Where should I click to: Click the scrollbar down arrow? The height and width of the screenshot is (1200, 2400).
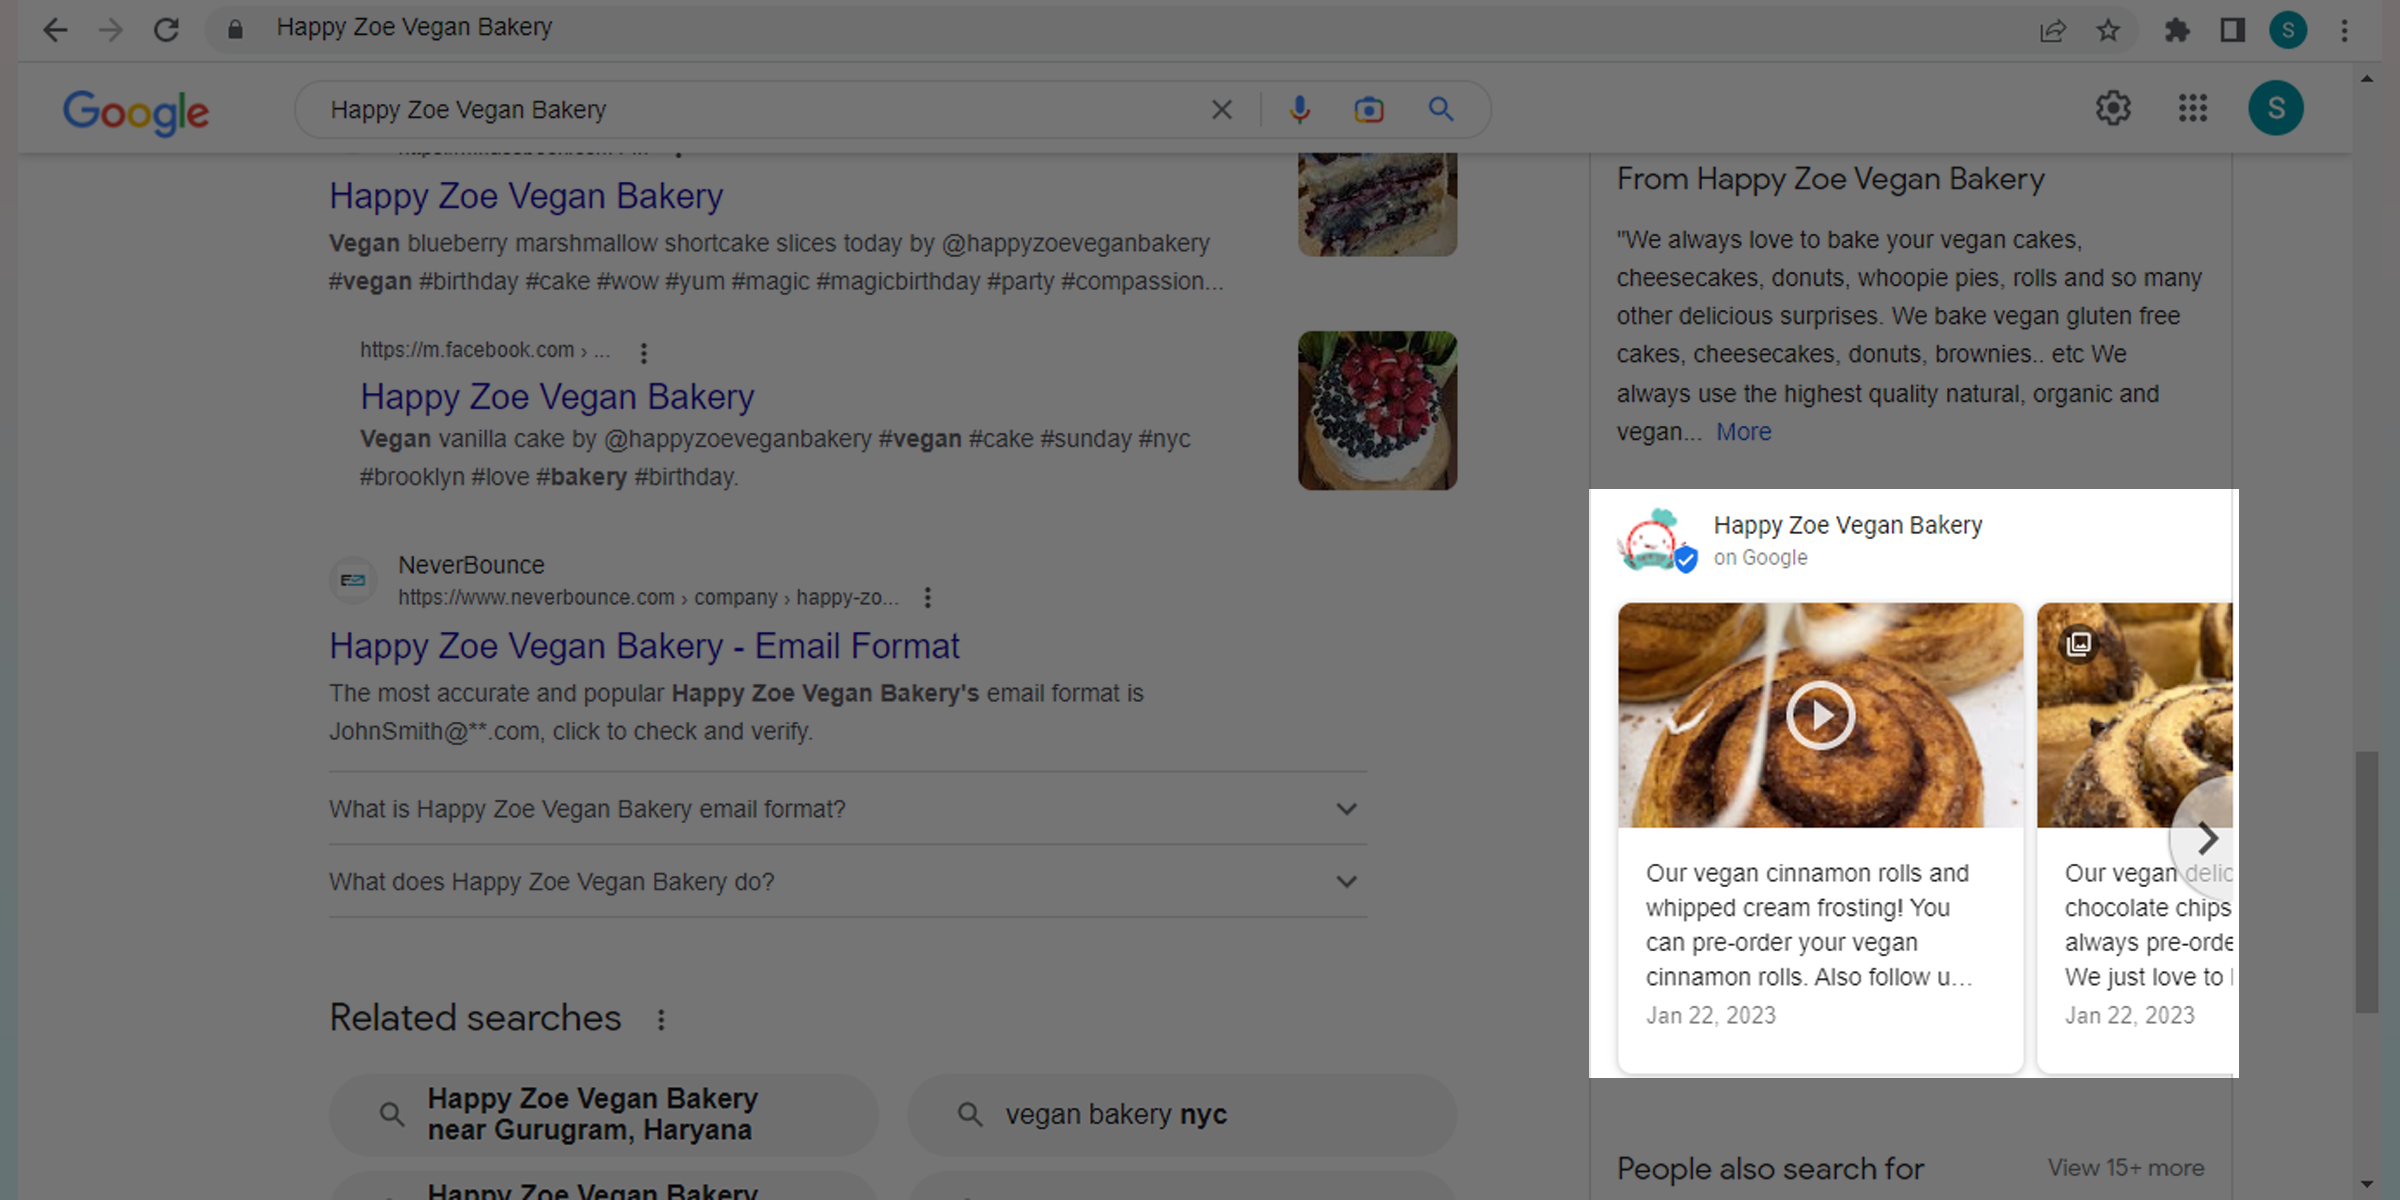(x=2366, y=1184)
